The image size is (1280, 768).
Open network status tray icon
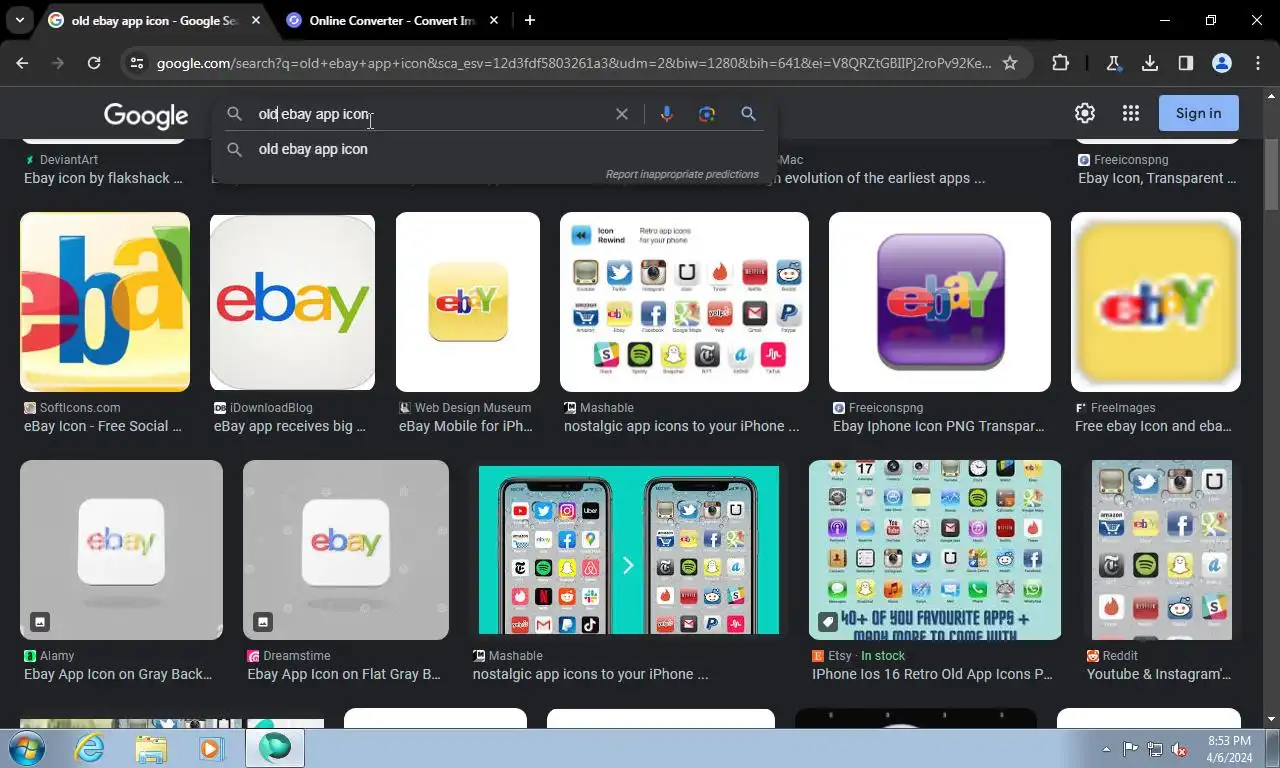[x=1155, y=749]
